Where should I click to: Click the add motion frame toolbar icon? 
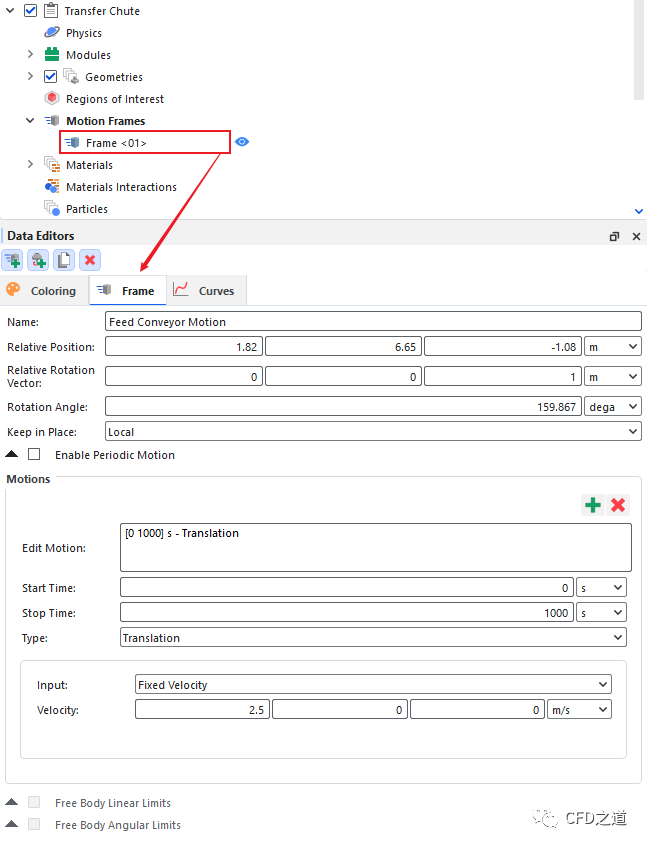tap(13, 261)
